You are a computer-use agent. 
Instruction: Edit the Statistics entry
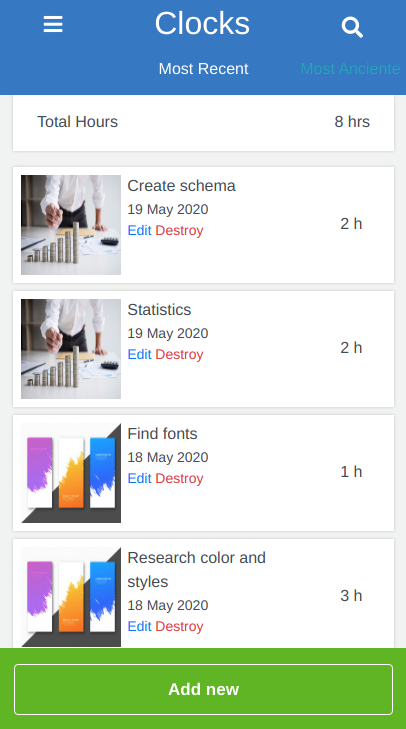(x=140, y=354)
